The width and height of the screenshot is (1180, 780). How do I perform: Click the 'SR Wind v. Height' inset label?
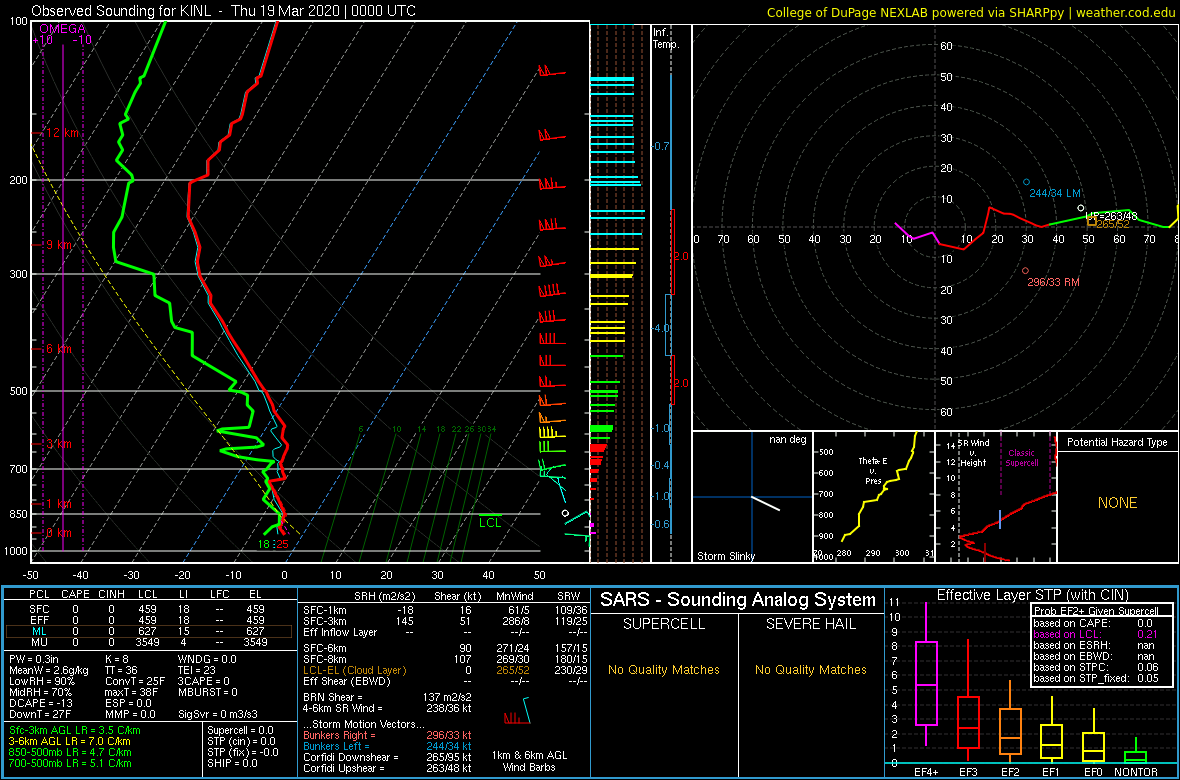click(x=972, y=452)
